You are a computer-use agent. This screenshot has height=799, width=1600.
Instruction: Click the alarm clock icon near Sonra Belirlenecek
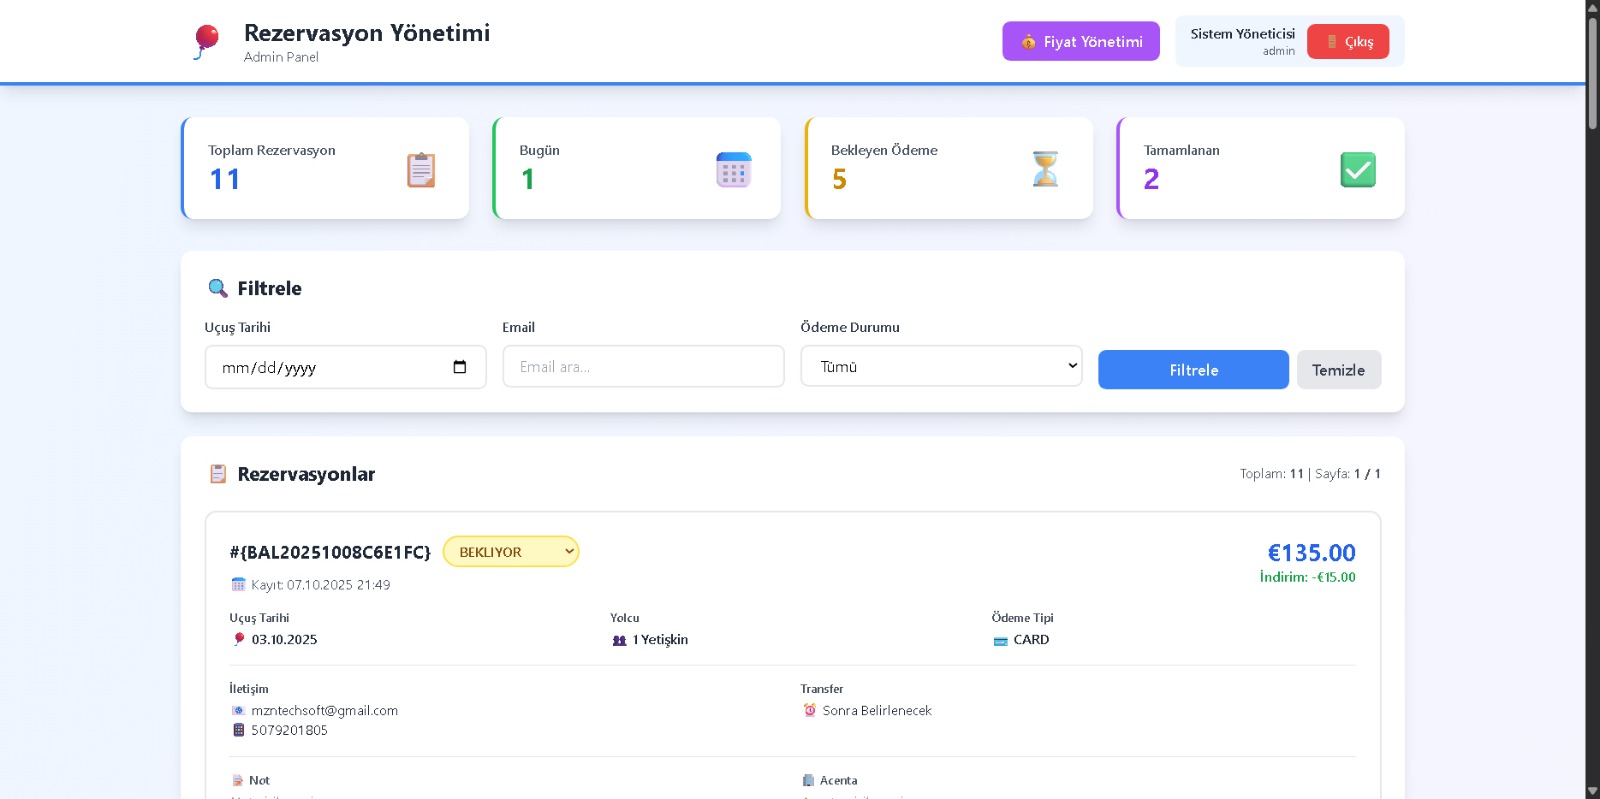click(x=810, y=711)
